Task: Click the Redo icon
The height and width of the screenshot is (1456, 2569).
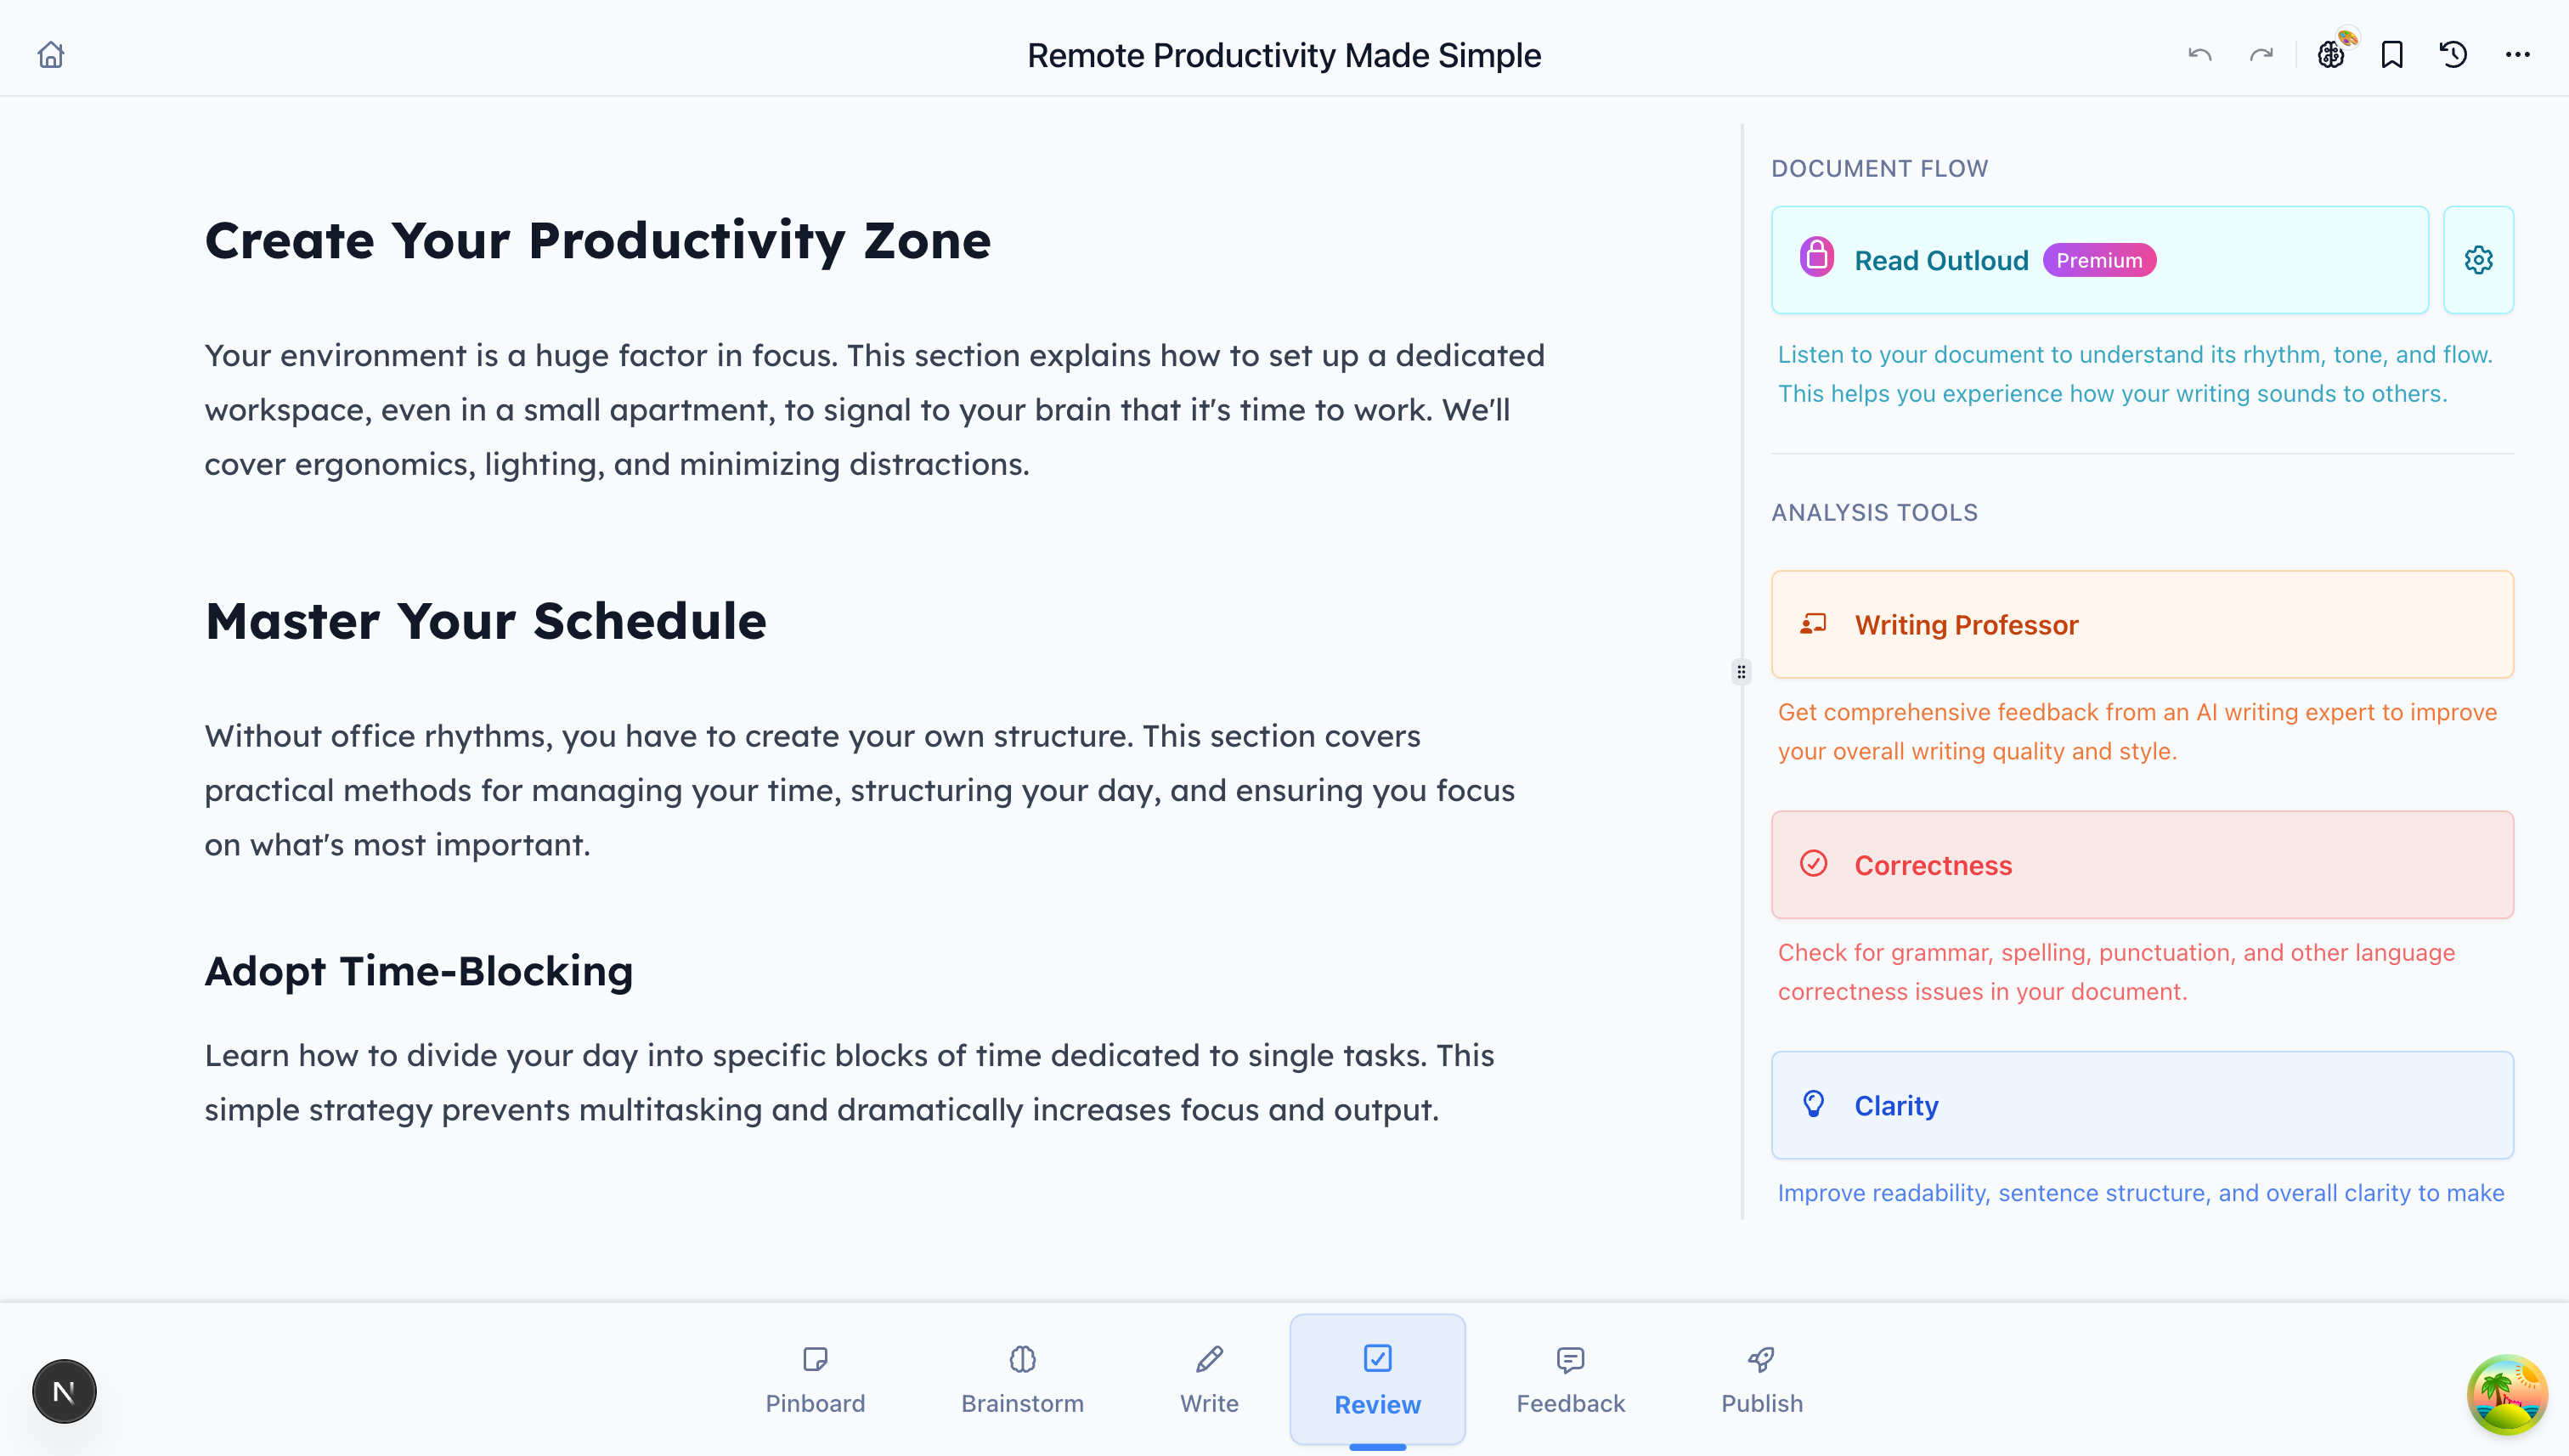Action: click(x=2261, y=55)
